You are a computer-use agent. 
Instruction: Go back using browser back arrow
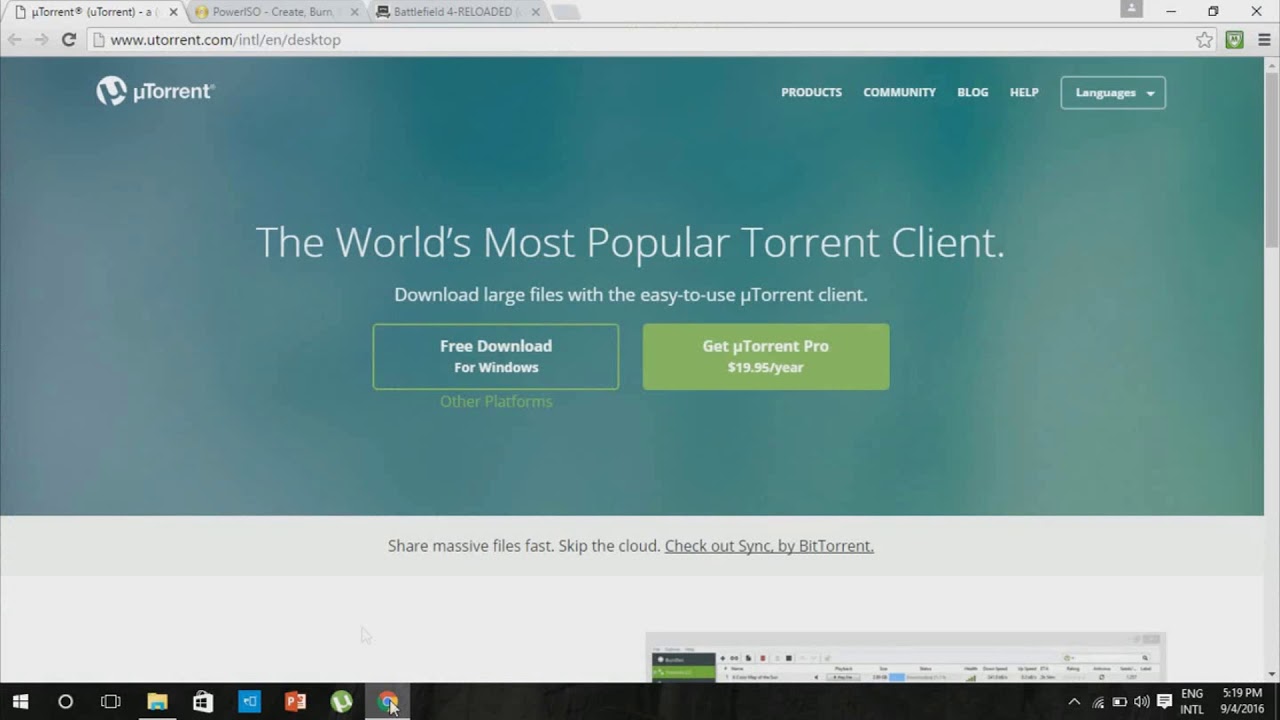coord(14,40)
